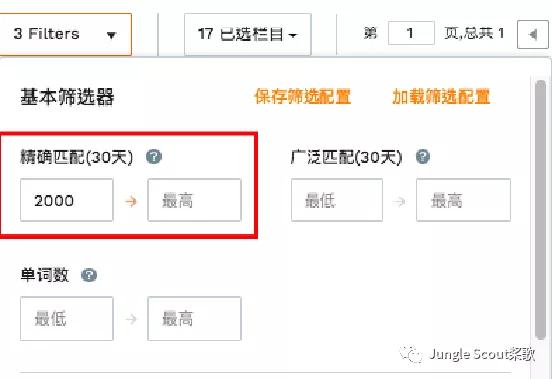Click the grey arrow in 广泛匹配 range
Viewport: 552px width, 379px height.
[x=399, y=201]
